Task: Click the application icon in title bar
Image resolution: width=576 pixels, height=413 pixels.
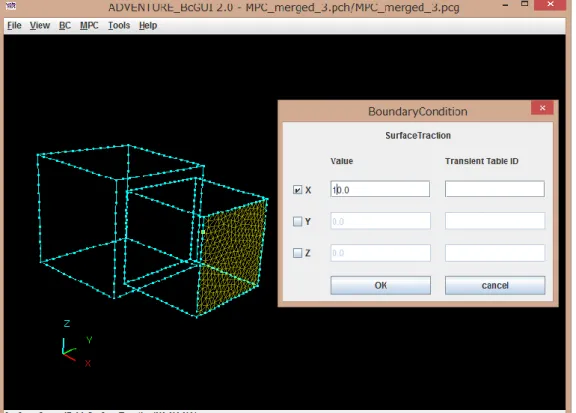Action: pyautogui.click(x=11, y=5)
